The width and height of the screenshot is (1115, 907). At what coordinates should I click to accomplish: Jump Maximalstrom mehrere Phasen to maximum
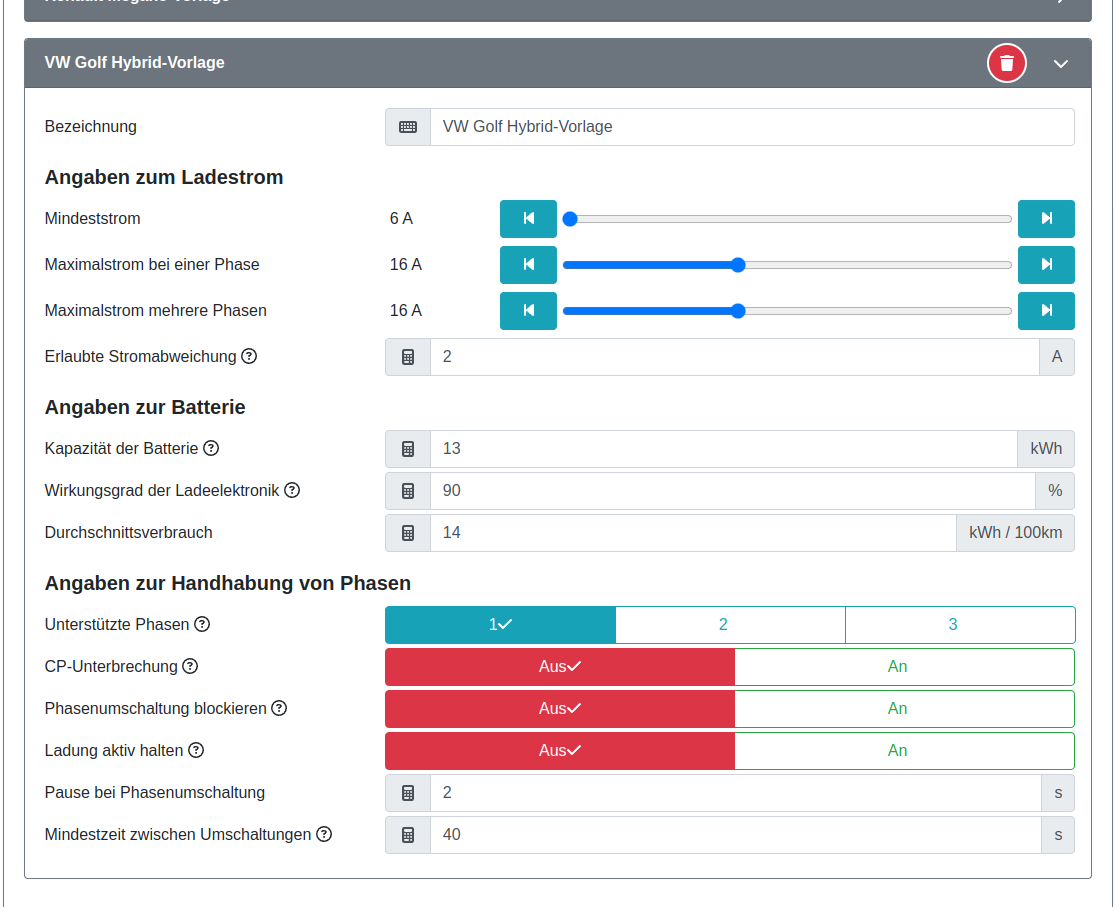click(1046, 311)
